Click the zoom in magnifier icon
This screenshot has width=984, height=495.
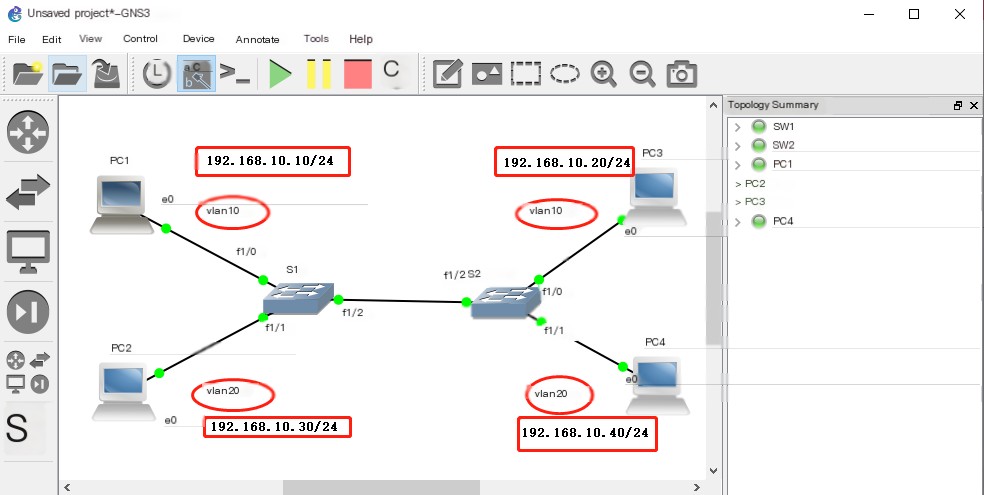[603, 74]
